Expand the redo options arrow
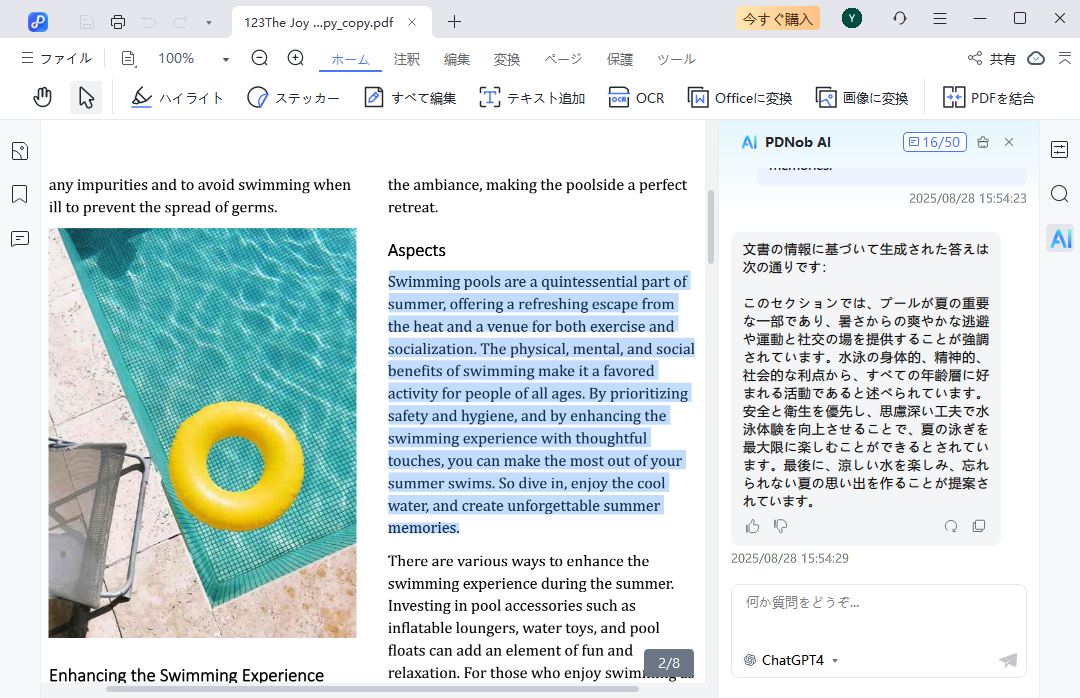 pos(207,20)
